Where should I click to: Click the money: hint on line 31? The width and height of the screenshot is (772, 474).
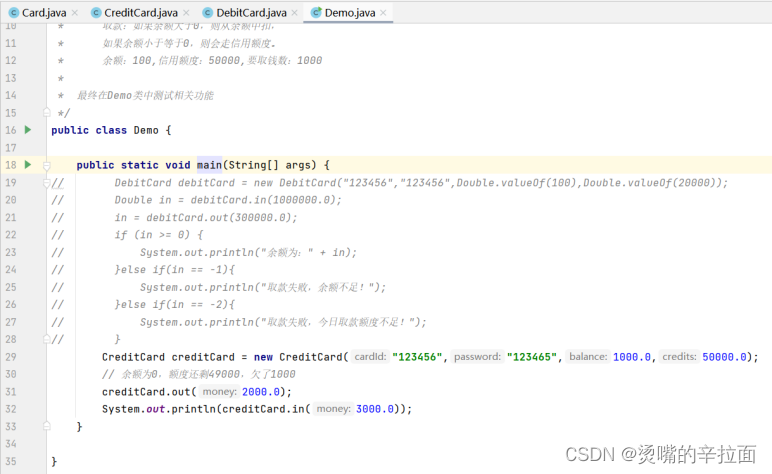point(219,392)
